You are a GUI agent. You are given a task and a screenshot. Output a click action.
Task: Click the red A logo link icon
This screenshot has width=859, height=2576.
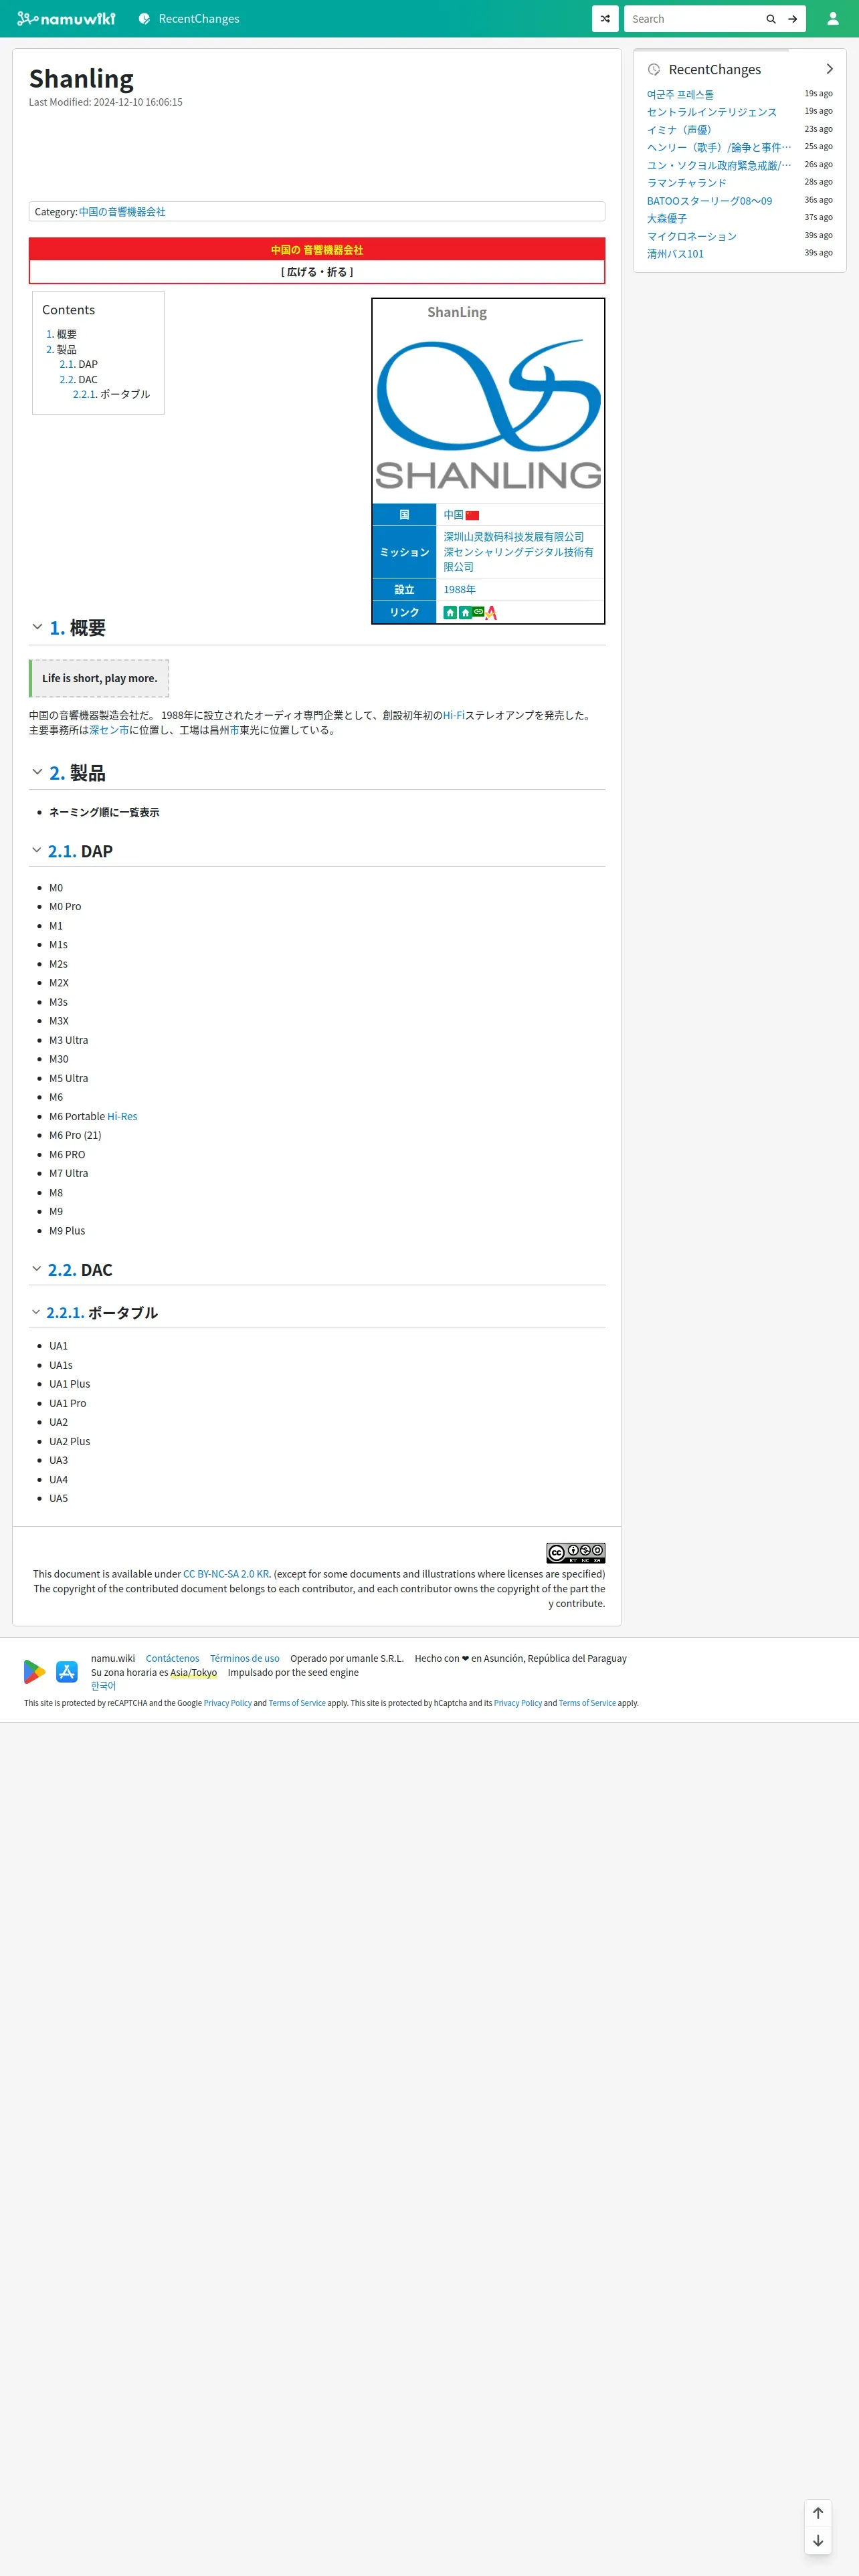[x=491, y=613]
